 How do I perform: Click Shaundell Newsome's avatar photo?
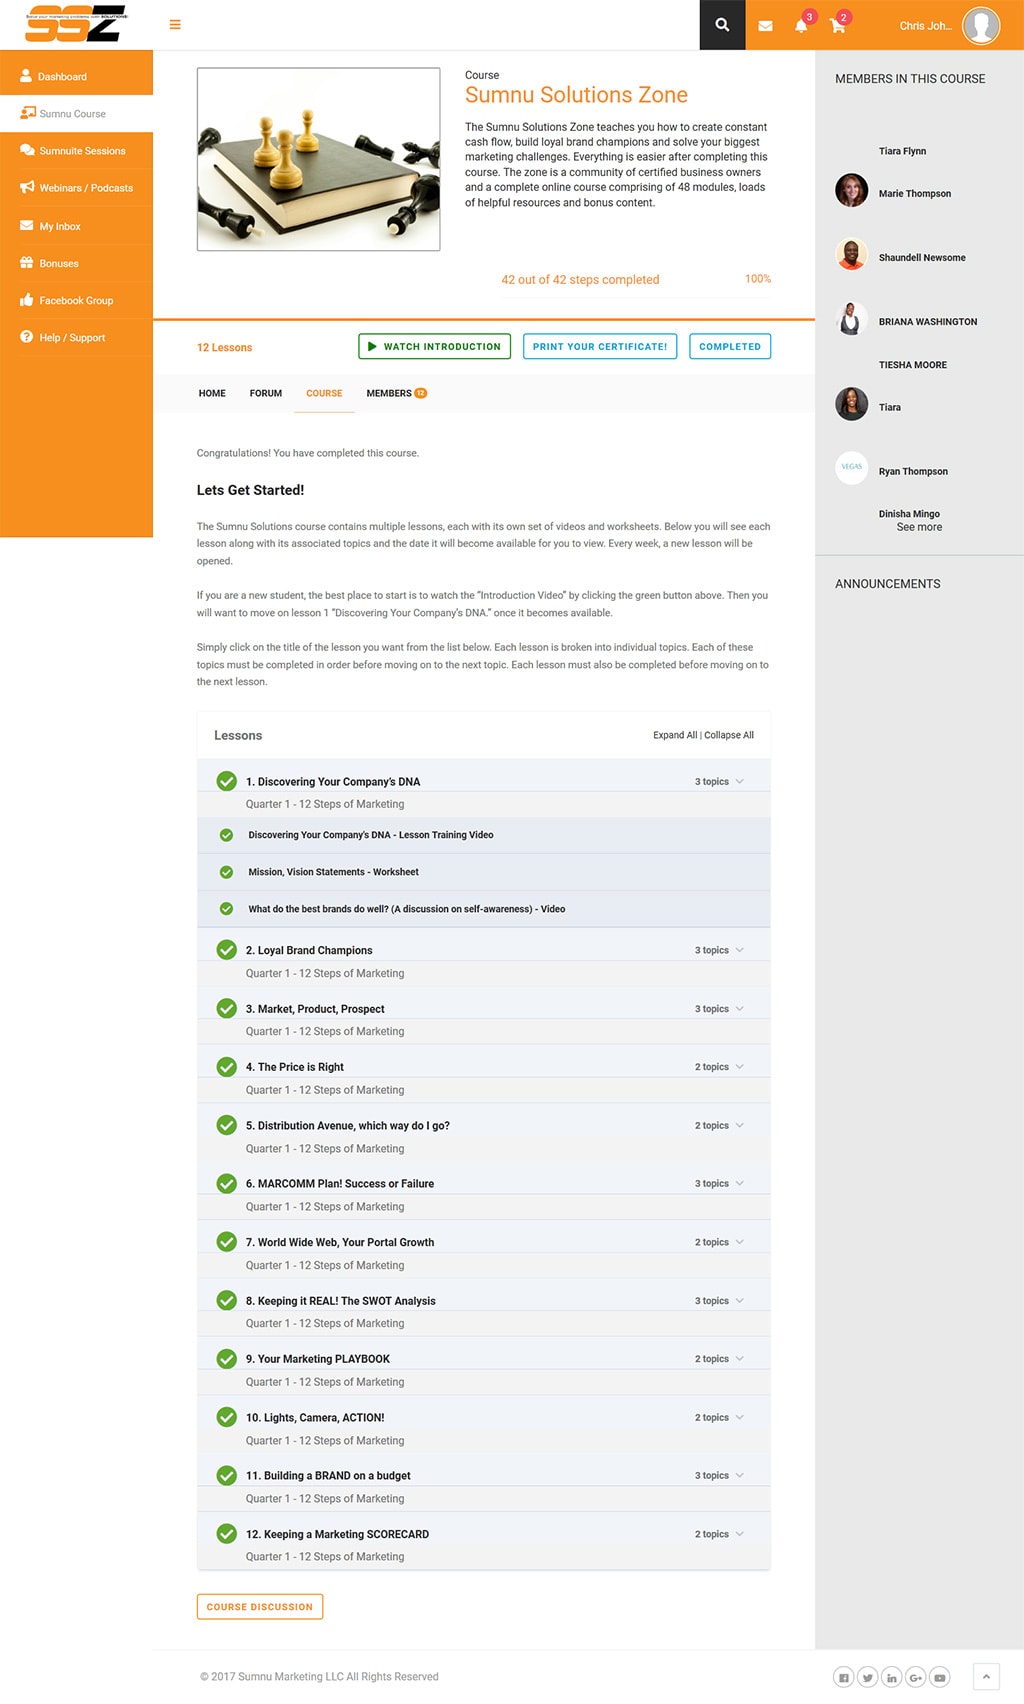tap(852, 254)
